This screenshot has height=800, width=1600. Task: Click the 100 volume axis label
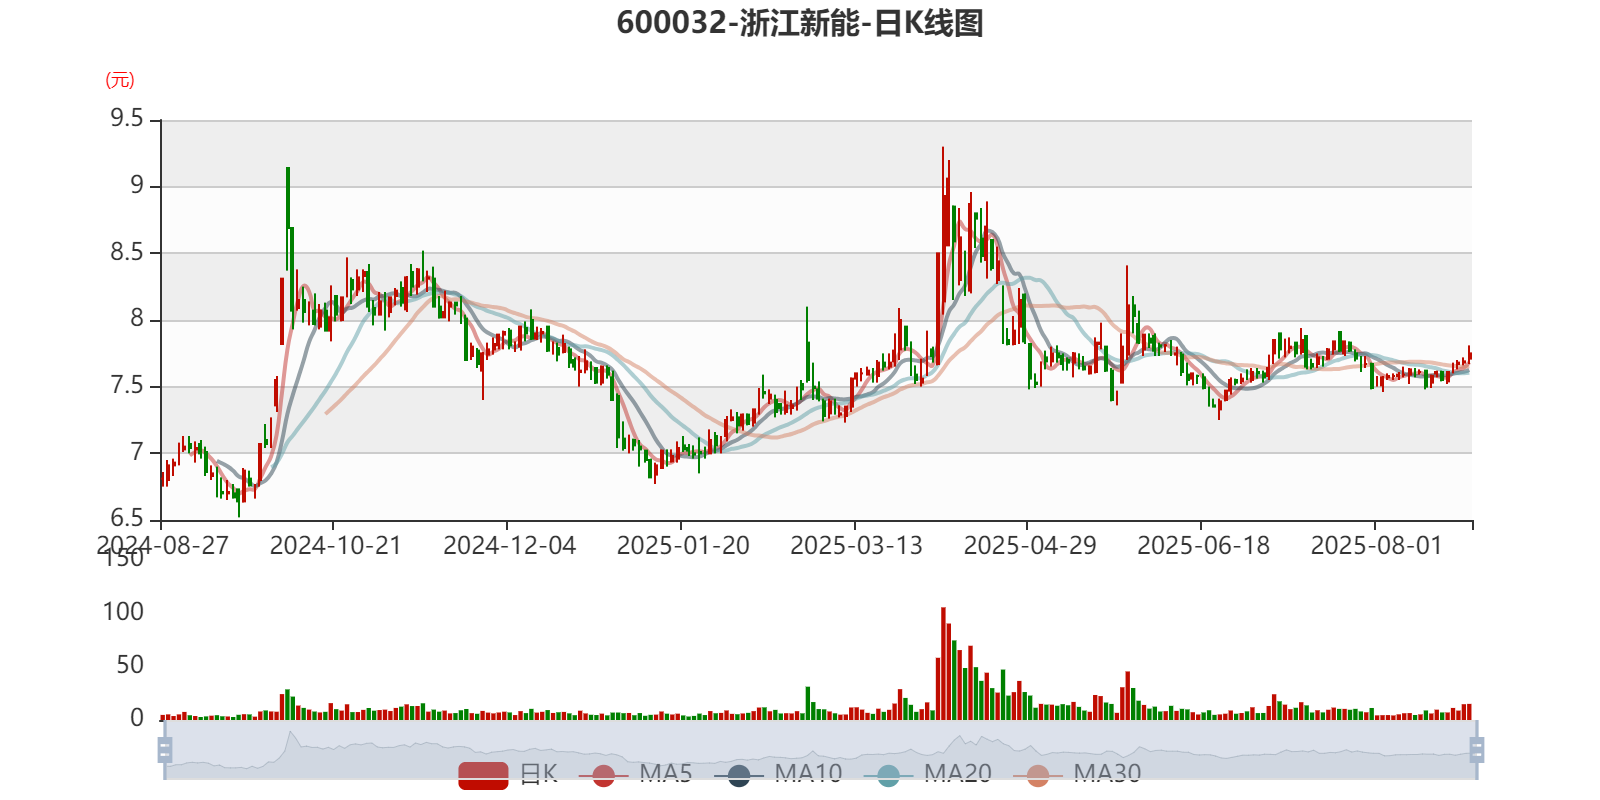(123, 612)
